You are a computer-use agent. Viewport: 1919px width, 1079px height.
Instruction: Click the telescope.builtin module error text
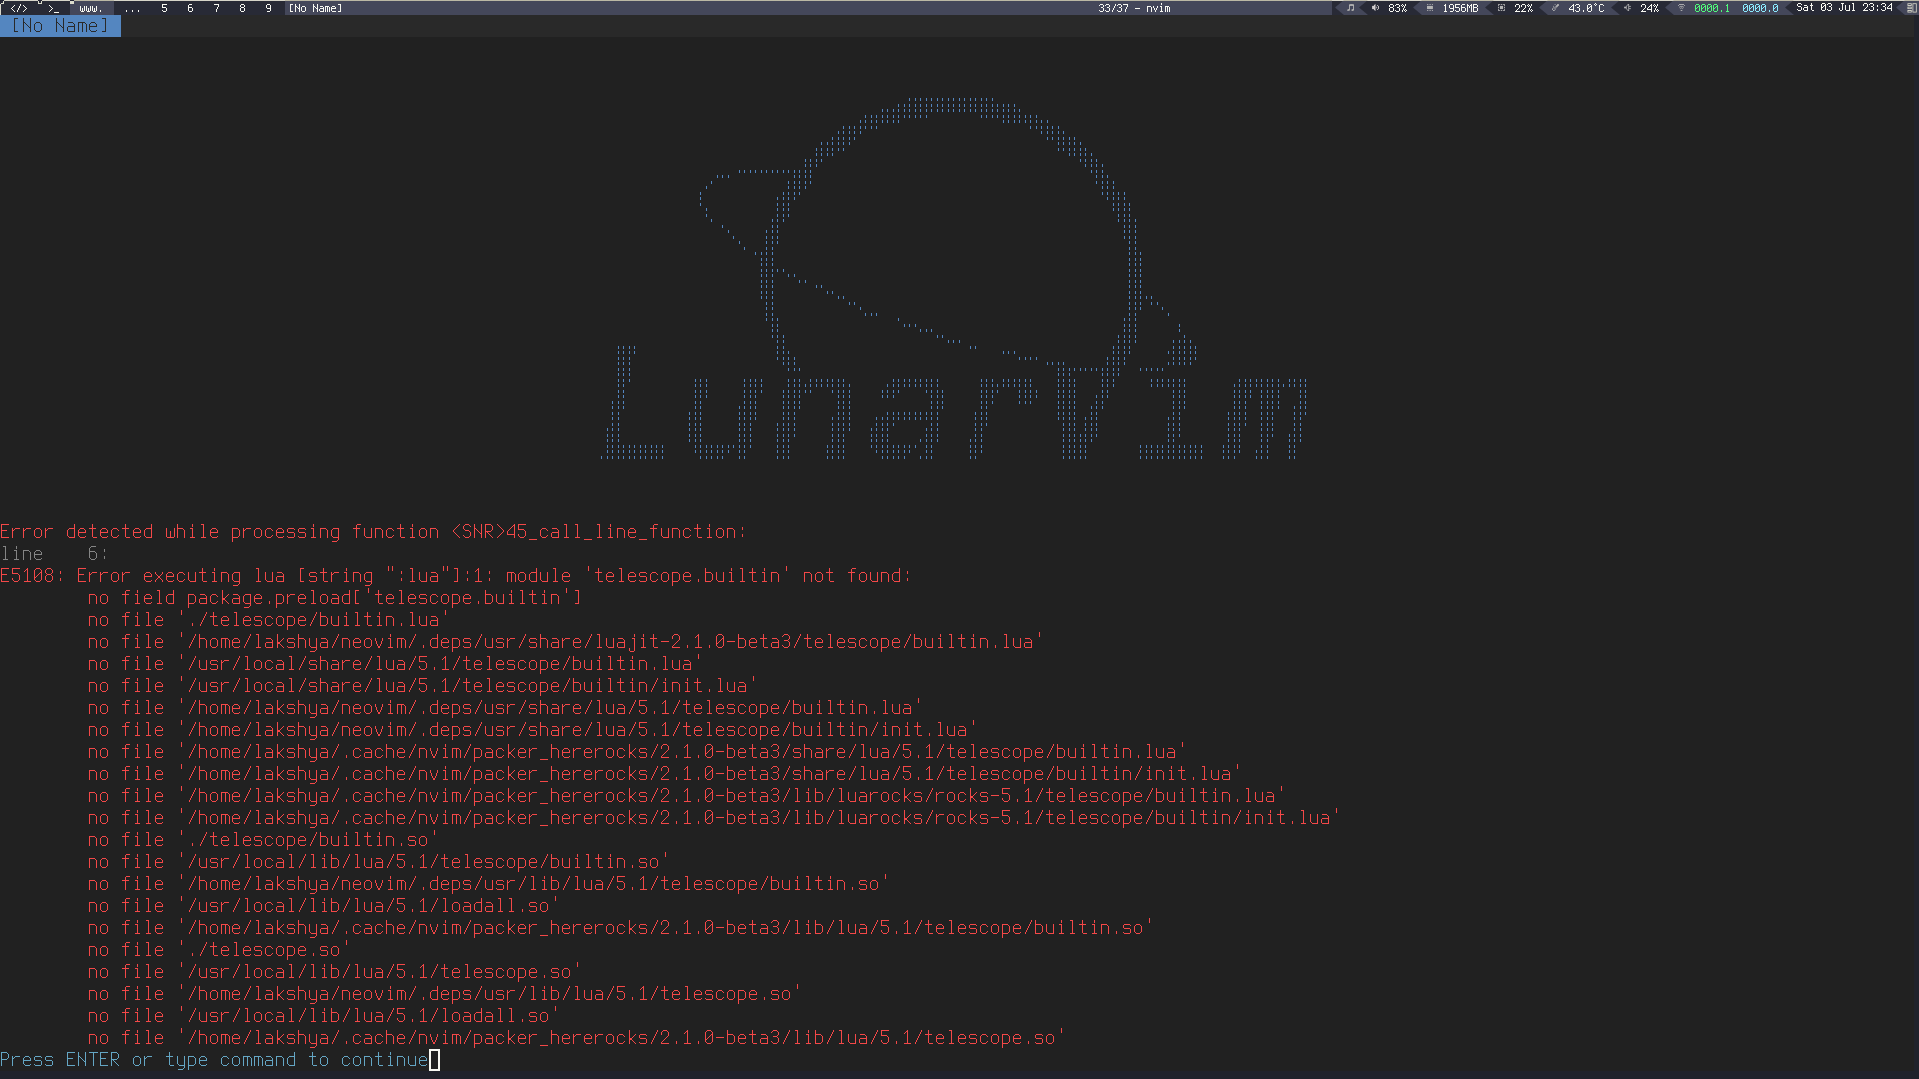(685, 575)
